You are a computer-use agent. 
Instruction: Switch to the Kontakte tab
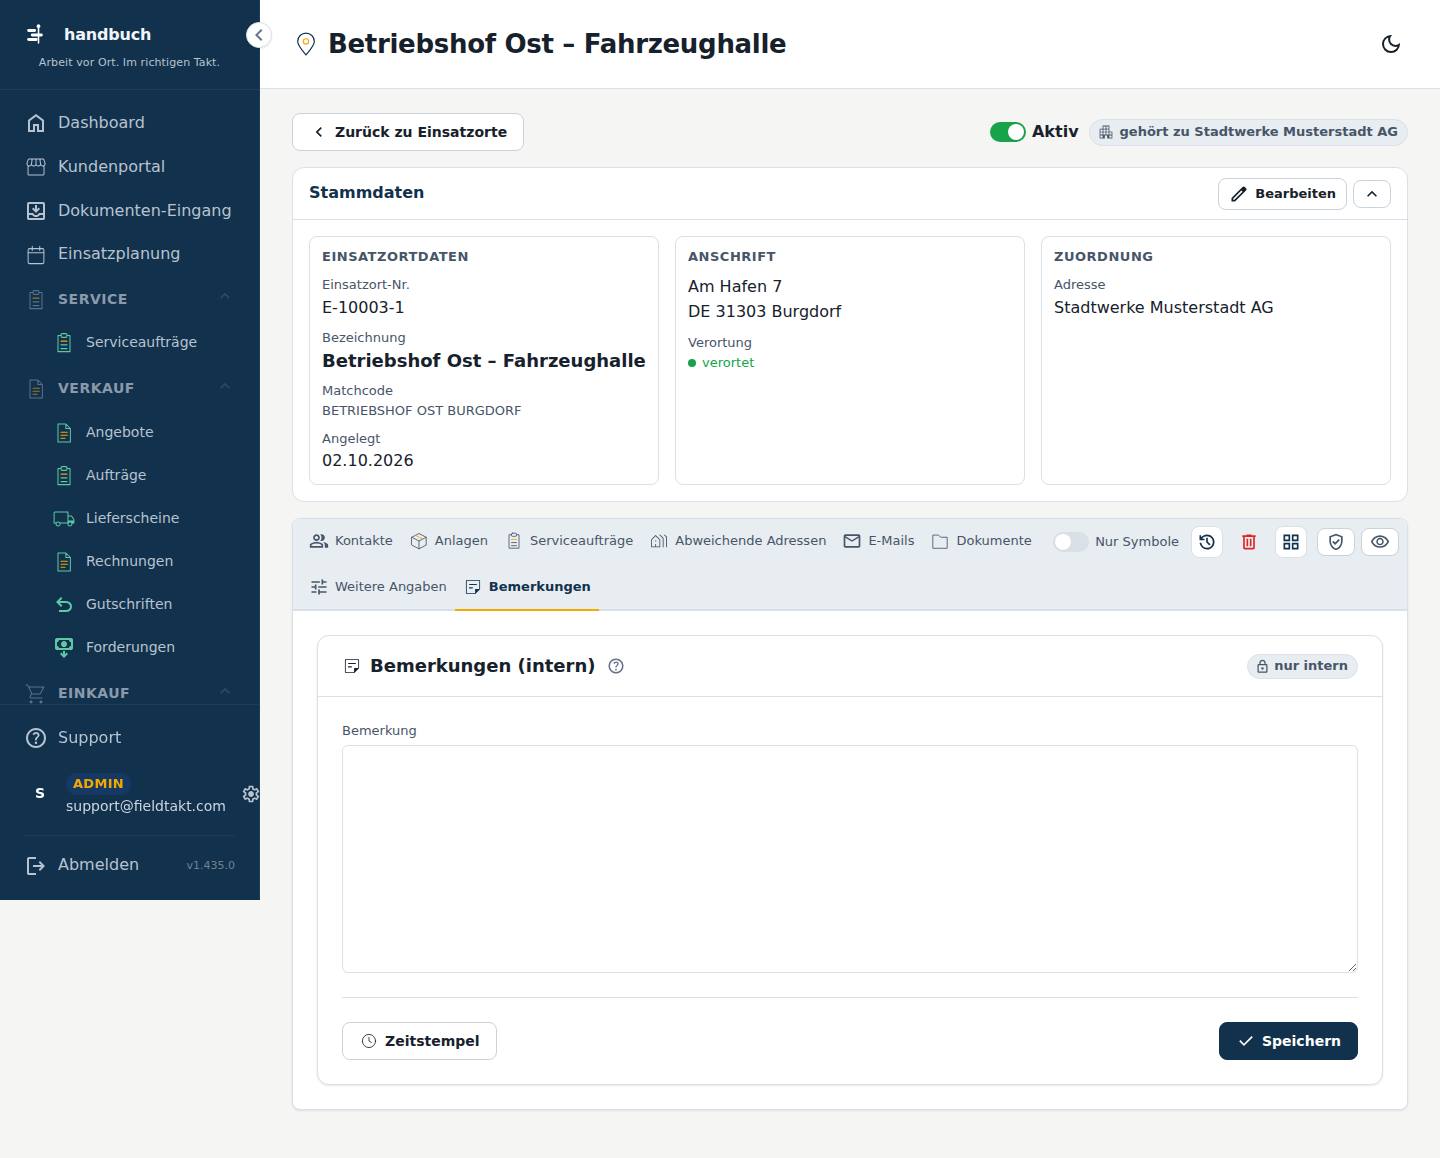[x=351, y=541]
